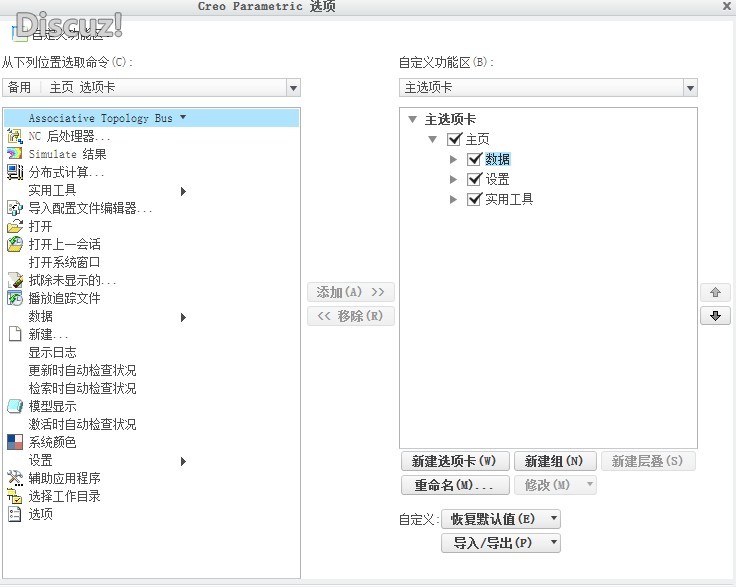Open the 备用 主页 选项卡 dropdown

(293, 88)
